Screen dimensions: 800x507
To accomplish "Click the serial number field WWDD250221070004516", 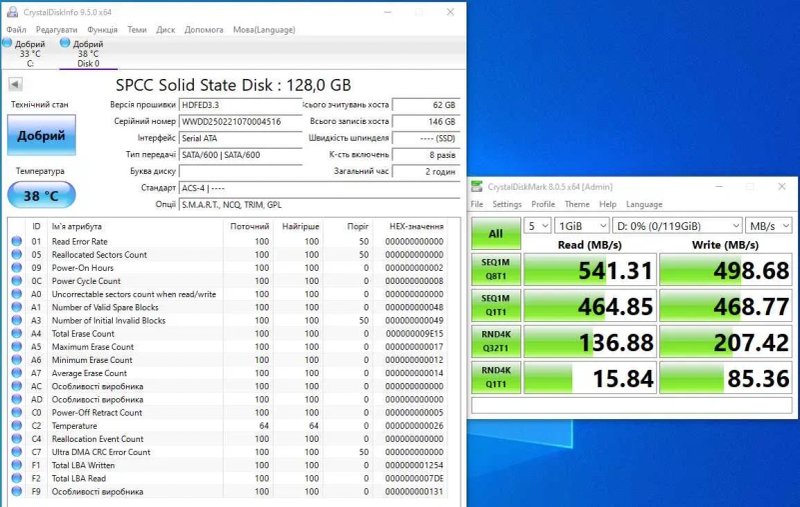I will pos(240,121).
